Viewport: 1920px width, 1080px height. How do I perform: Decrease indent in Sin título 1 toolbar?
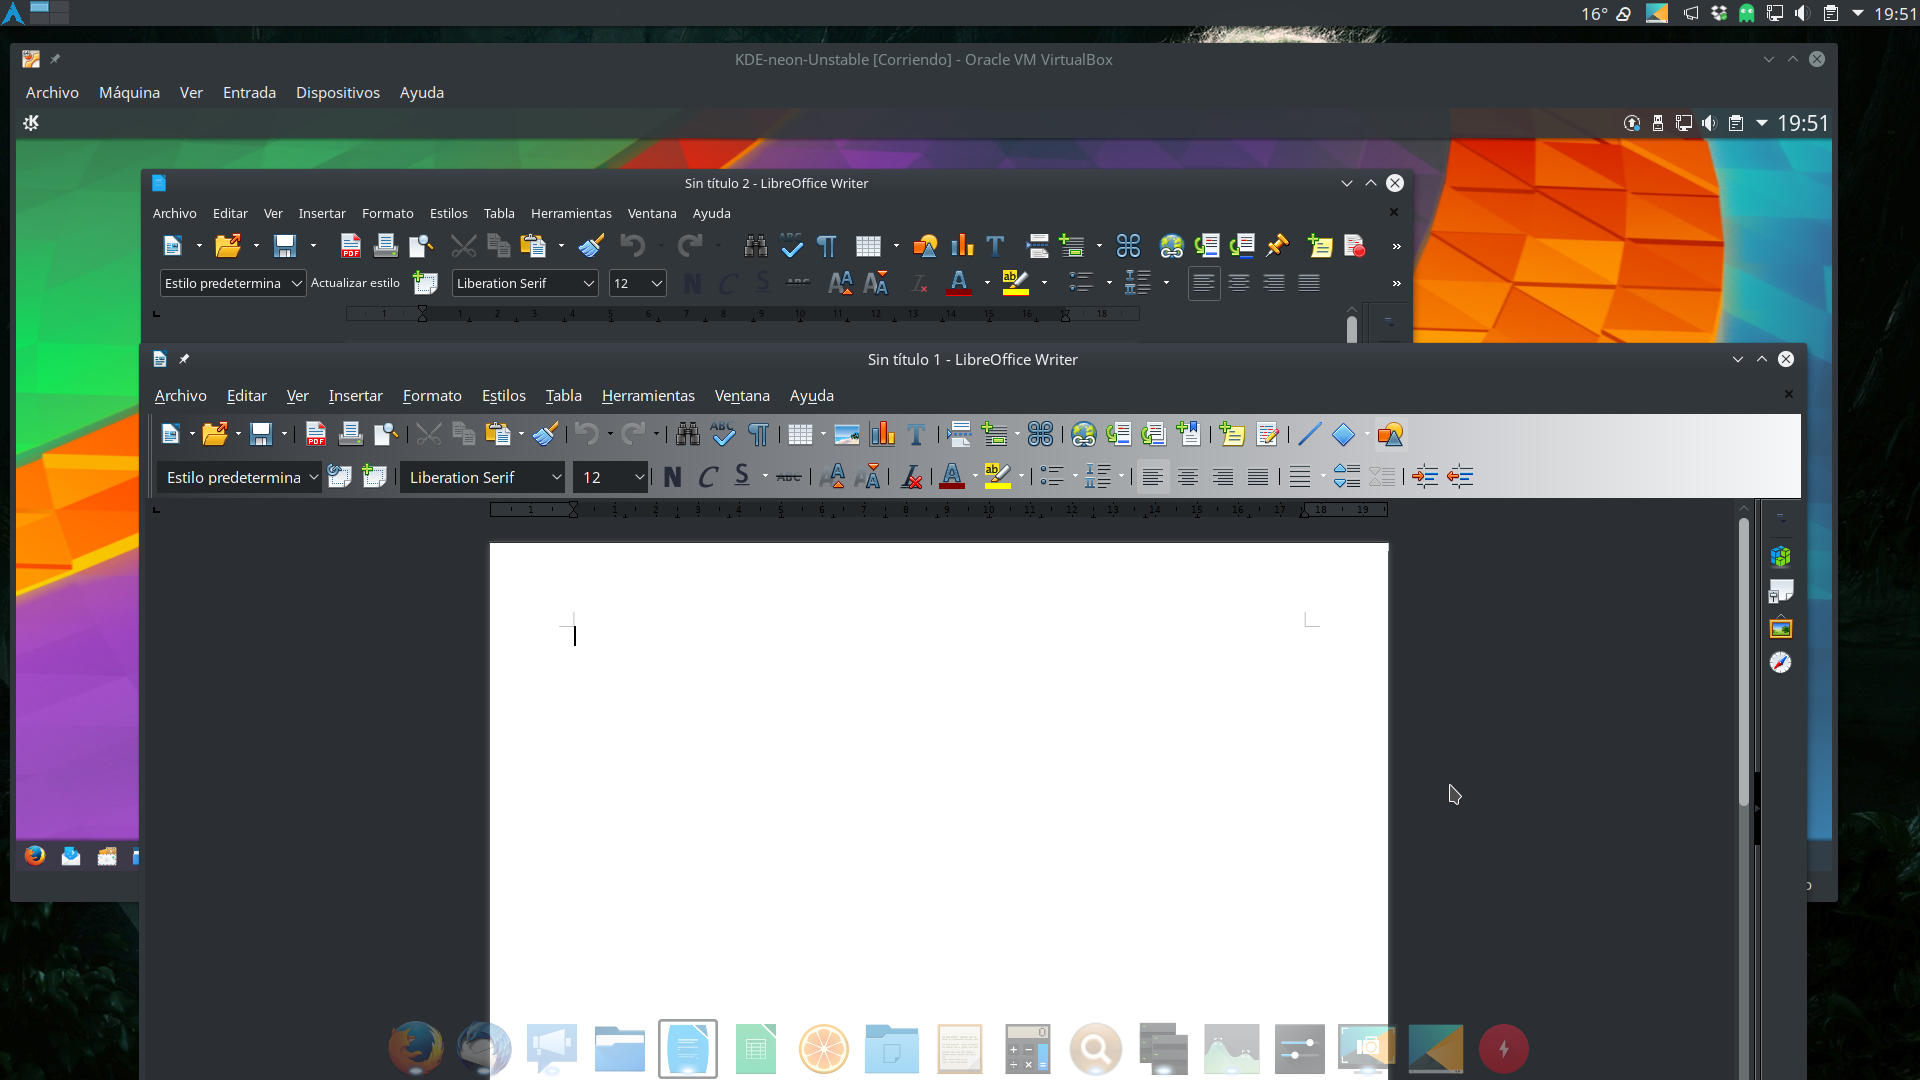click(x=1460, y=477)
